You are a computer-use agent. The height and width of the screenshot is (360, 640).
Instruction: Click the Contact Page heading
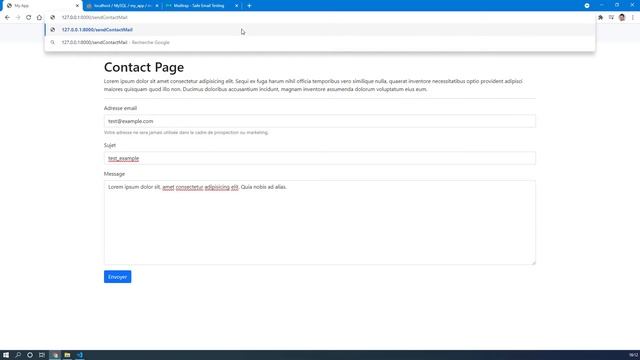(x=144, y=67)
